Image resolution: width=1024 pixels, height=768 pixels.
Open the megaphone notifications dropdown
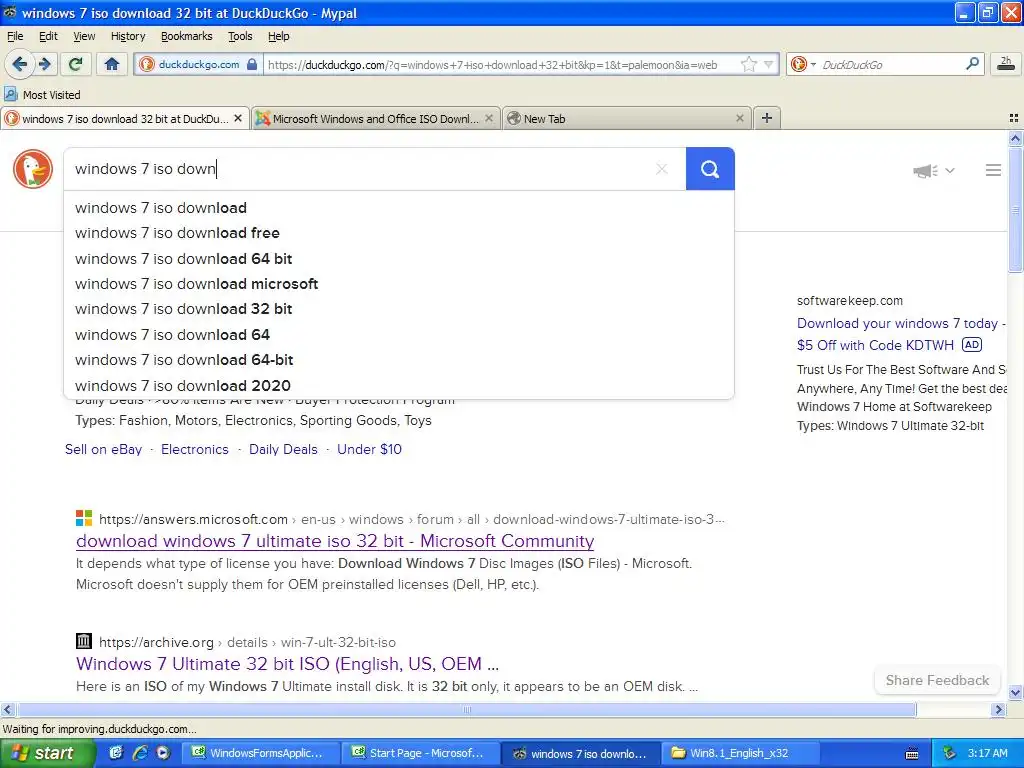[x=934, y=171]
